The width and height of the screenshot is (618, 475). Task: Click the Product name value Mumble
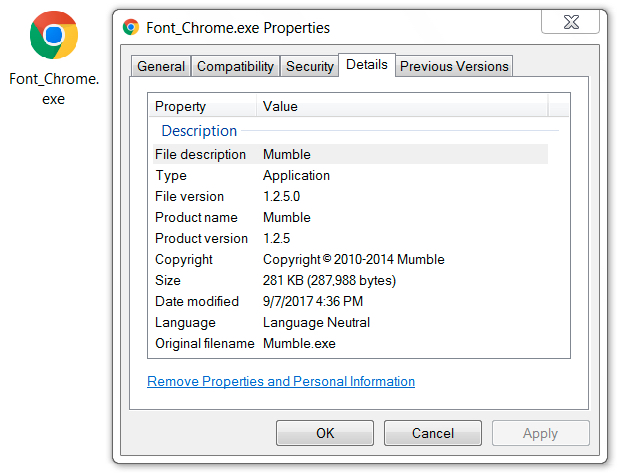[287, 217]
